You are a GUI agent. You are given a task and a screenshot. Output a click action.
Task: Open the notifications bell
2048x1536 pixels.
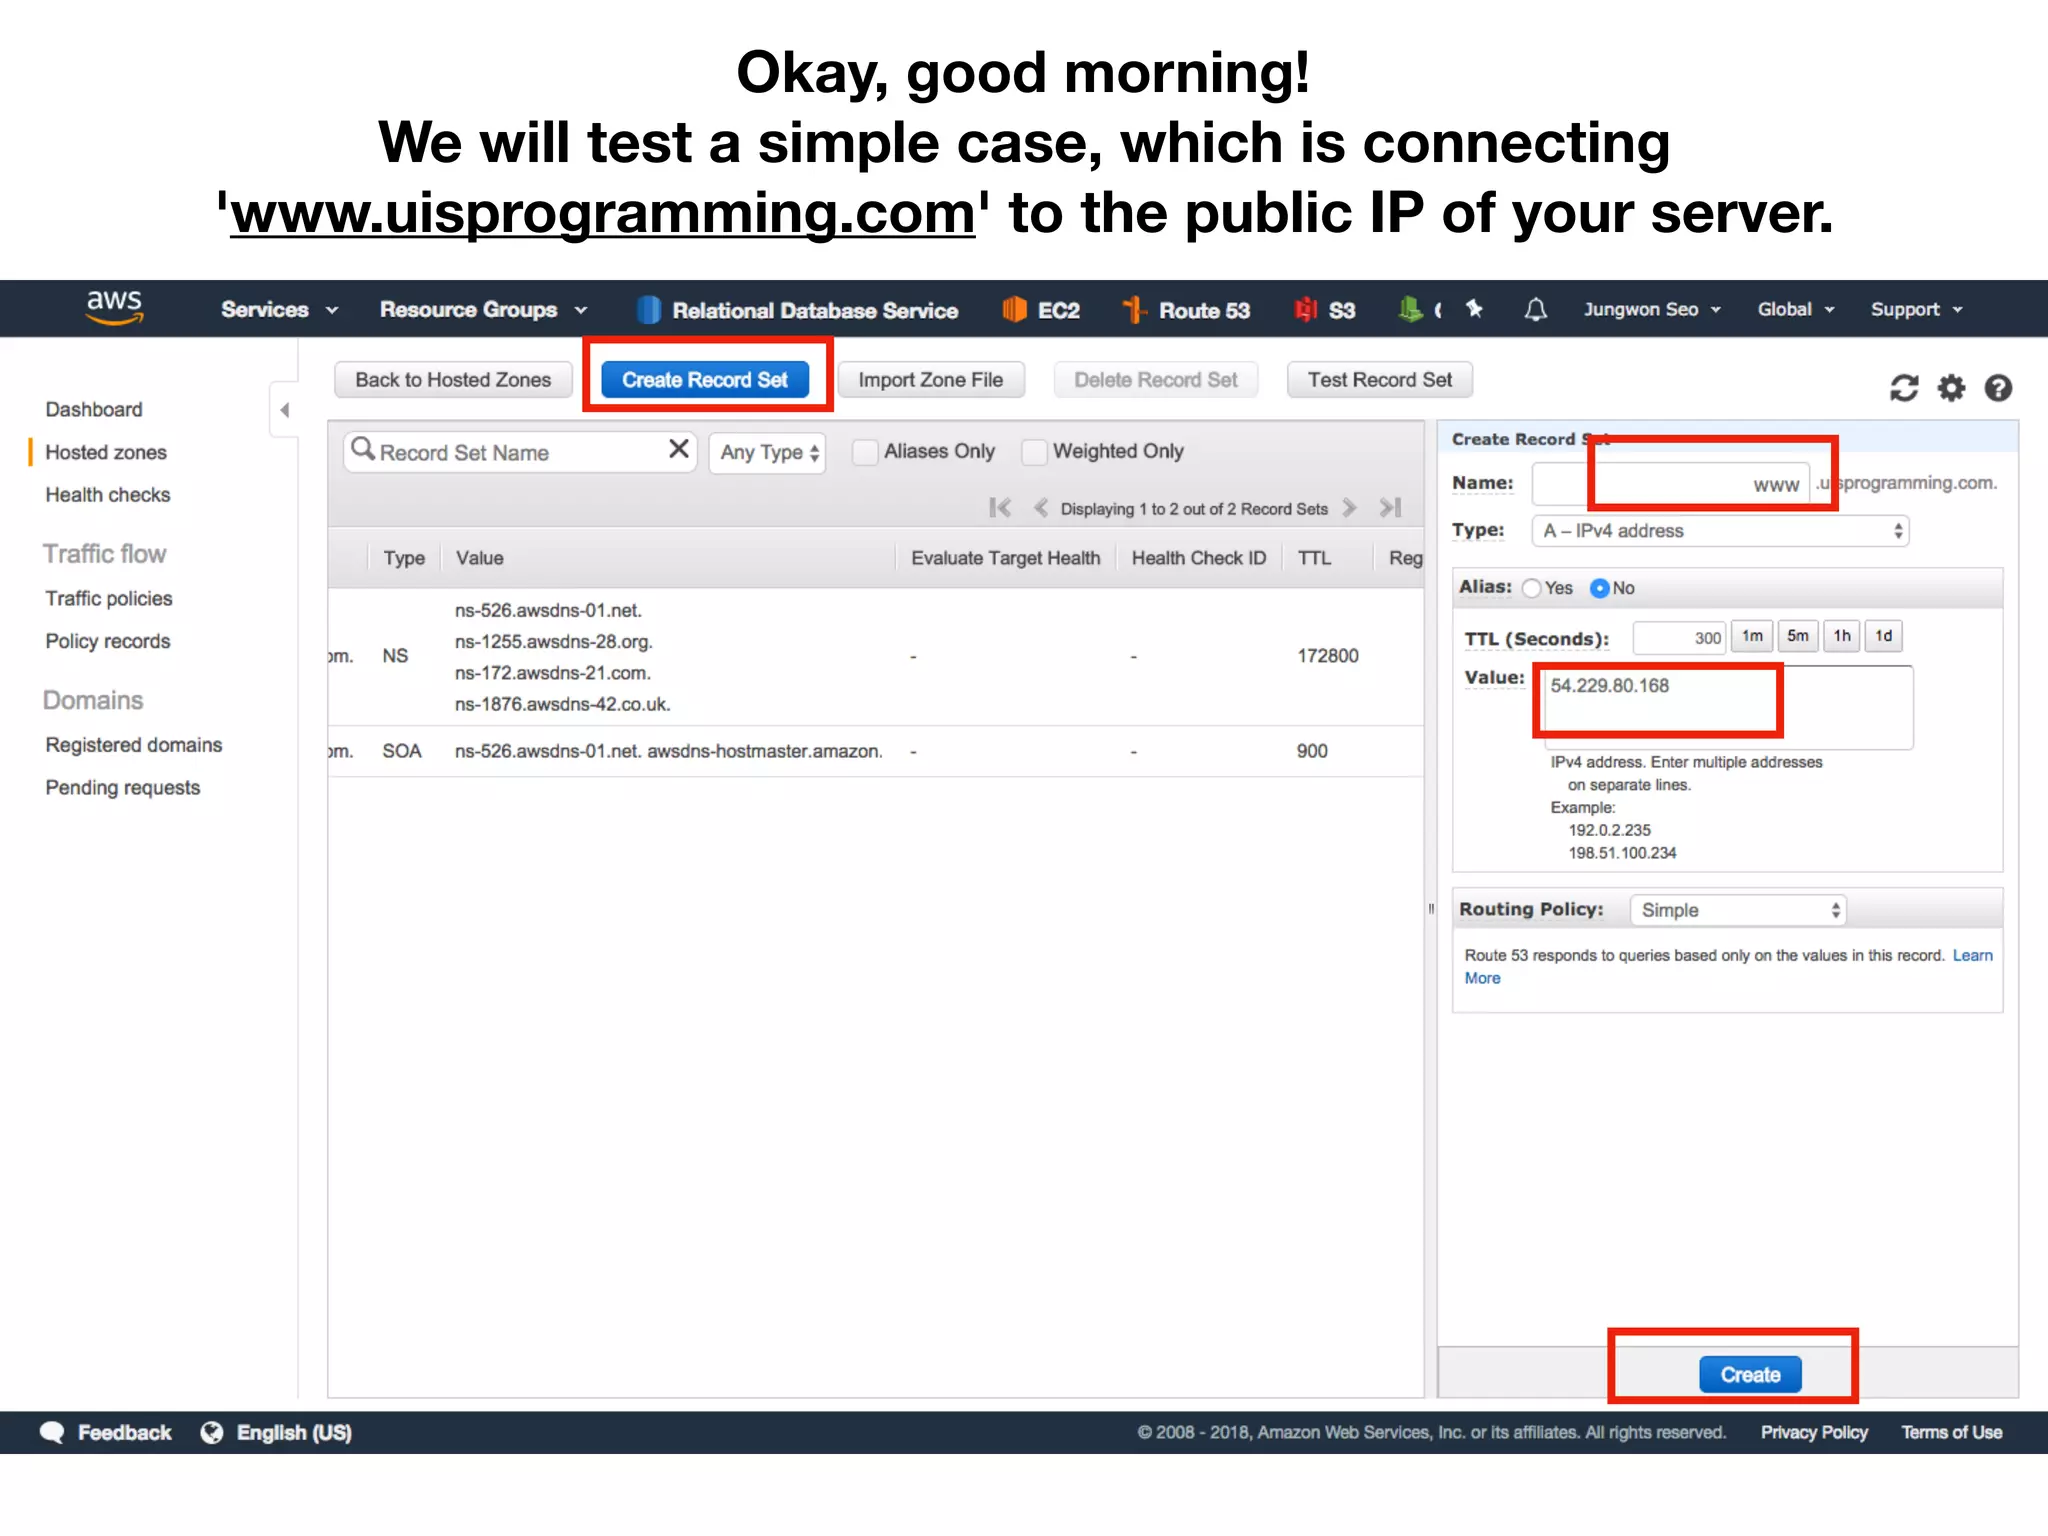tap(1536, 310)
